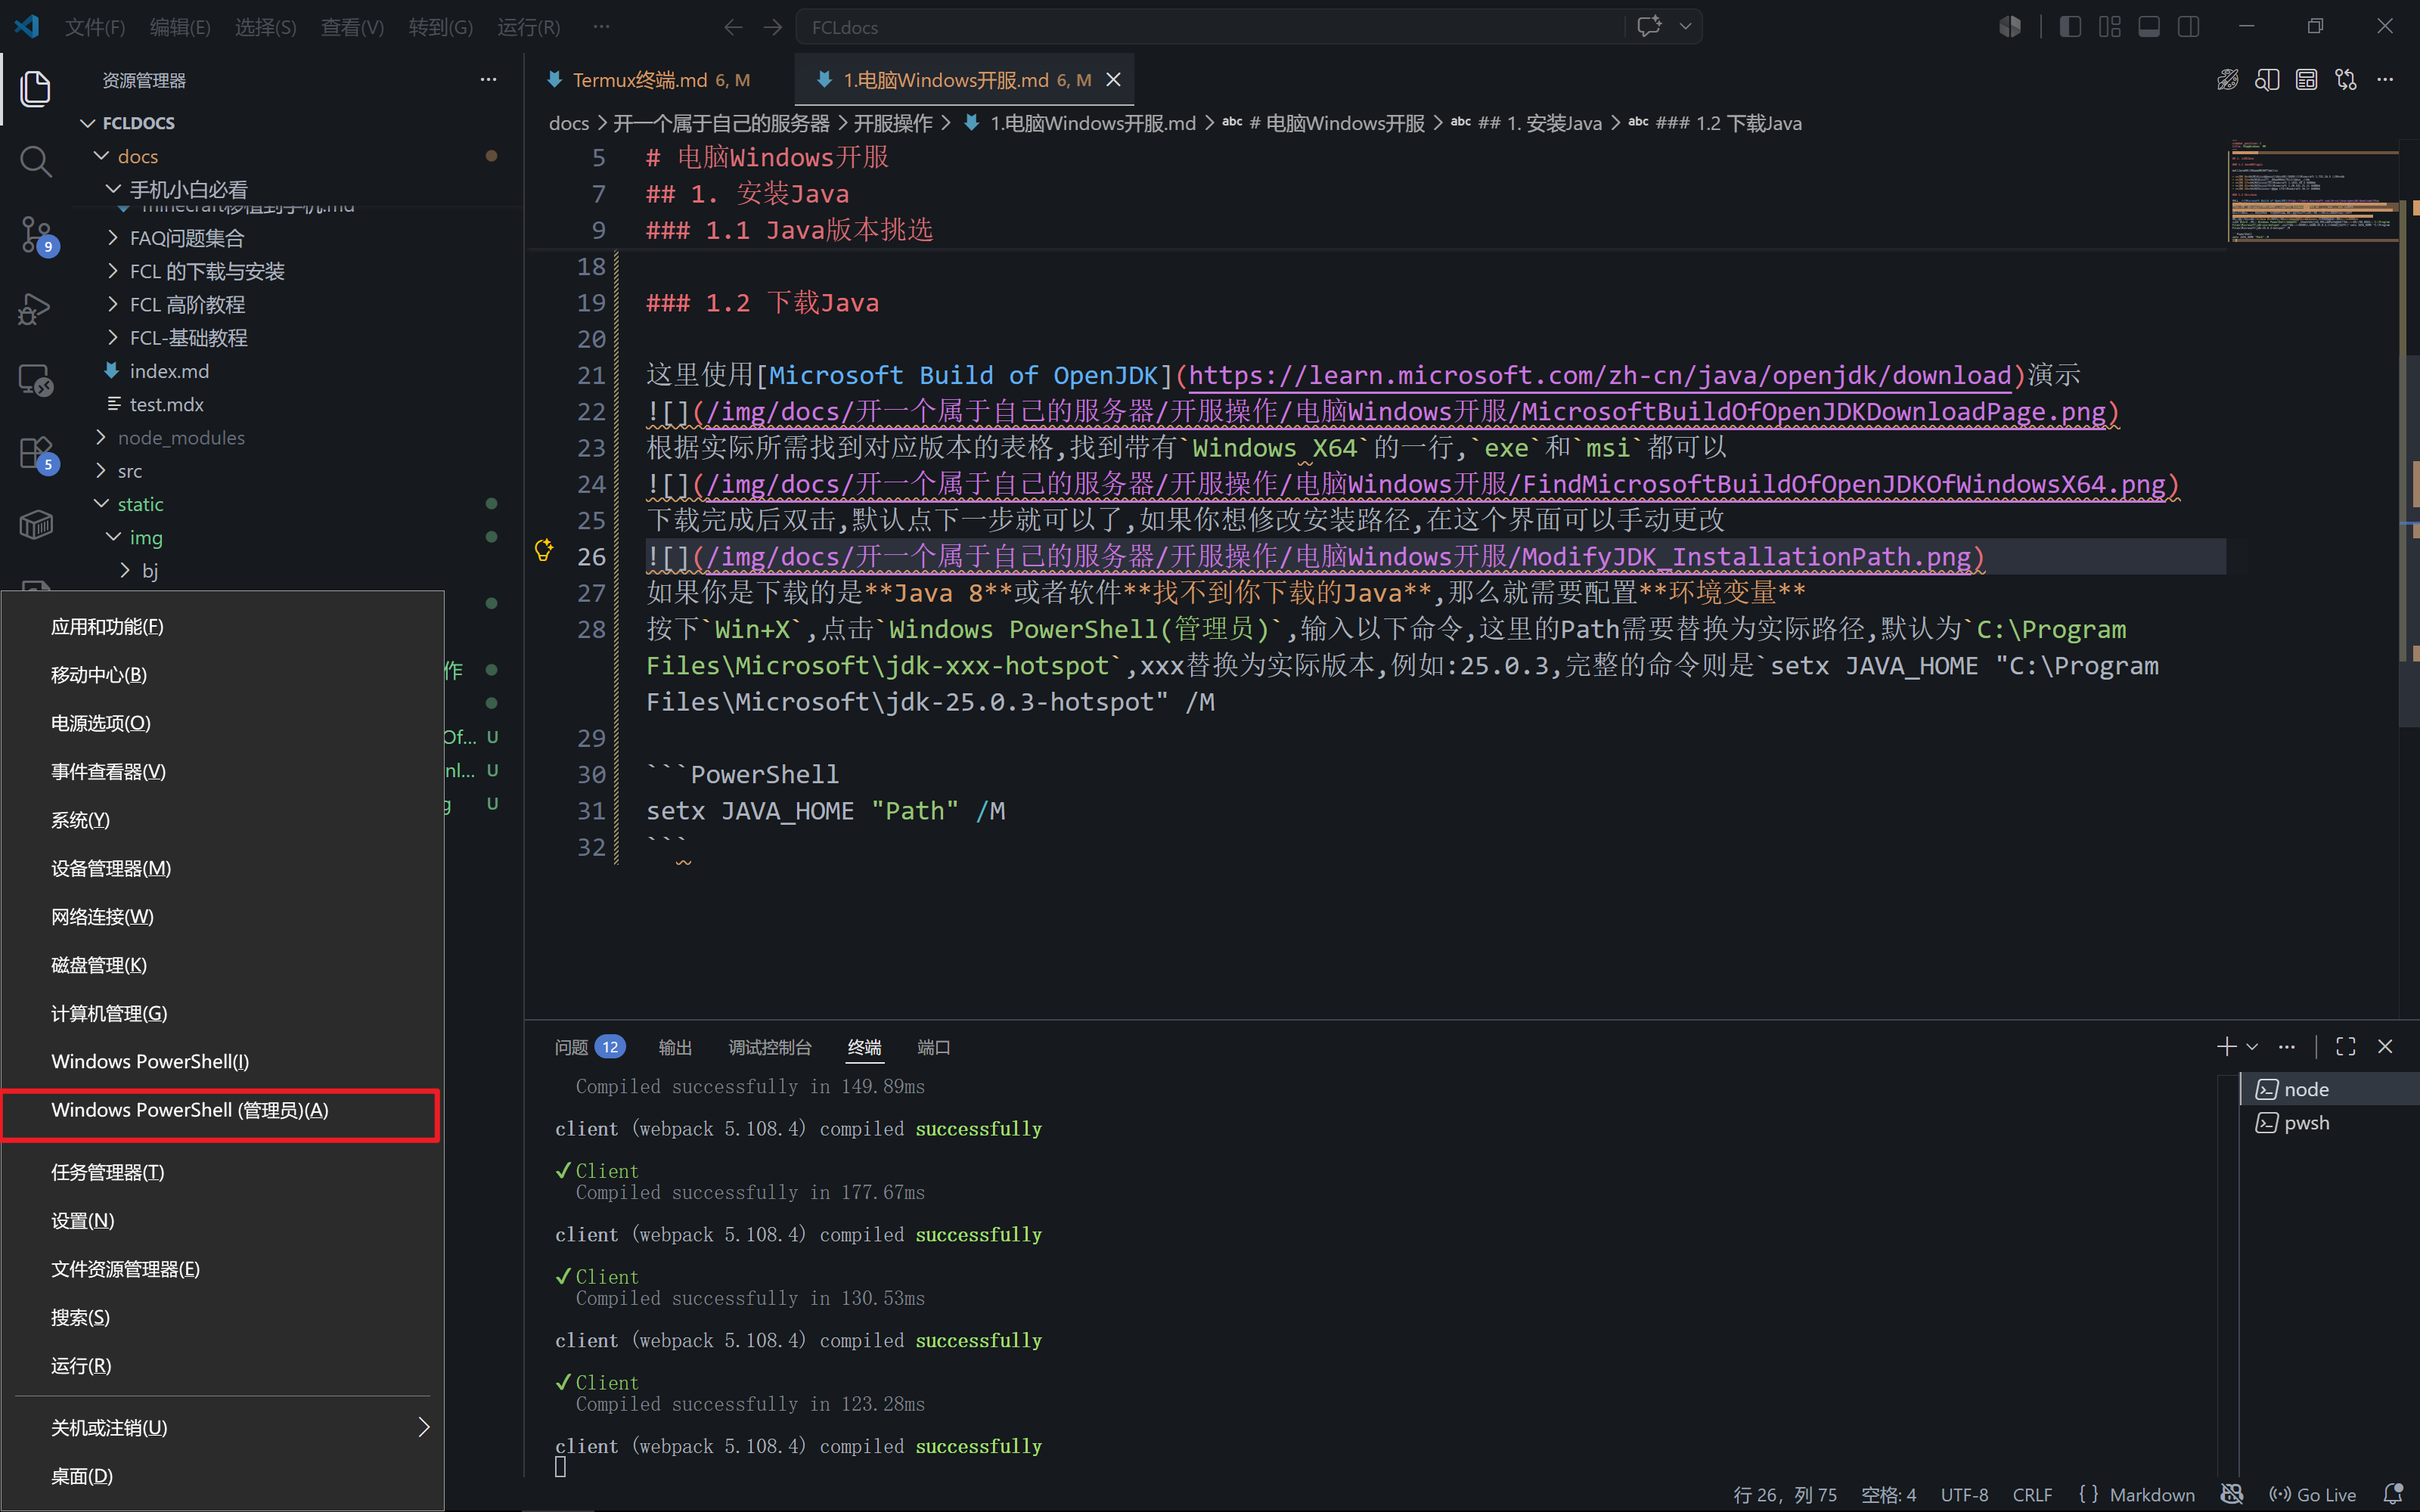
Task: Click the open changes icon in editor toolbar
Action: pyautogui.click(x=2307, y=80)
